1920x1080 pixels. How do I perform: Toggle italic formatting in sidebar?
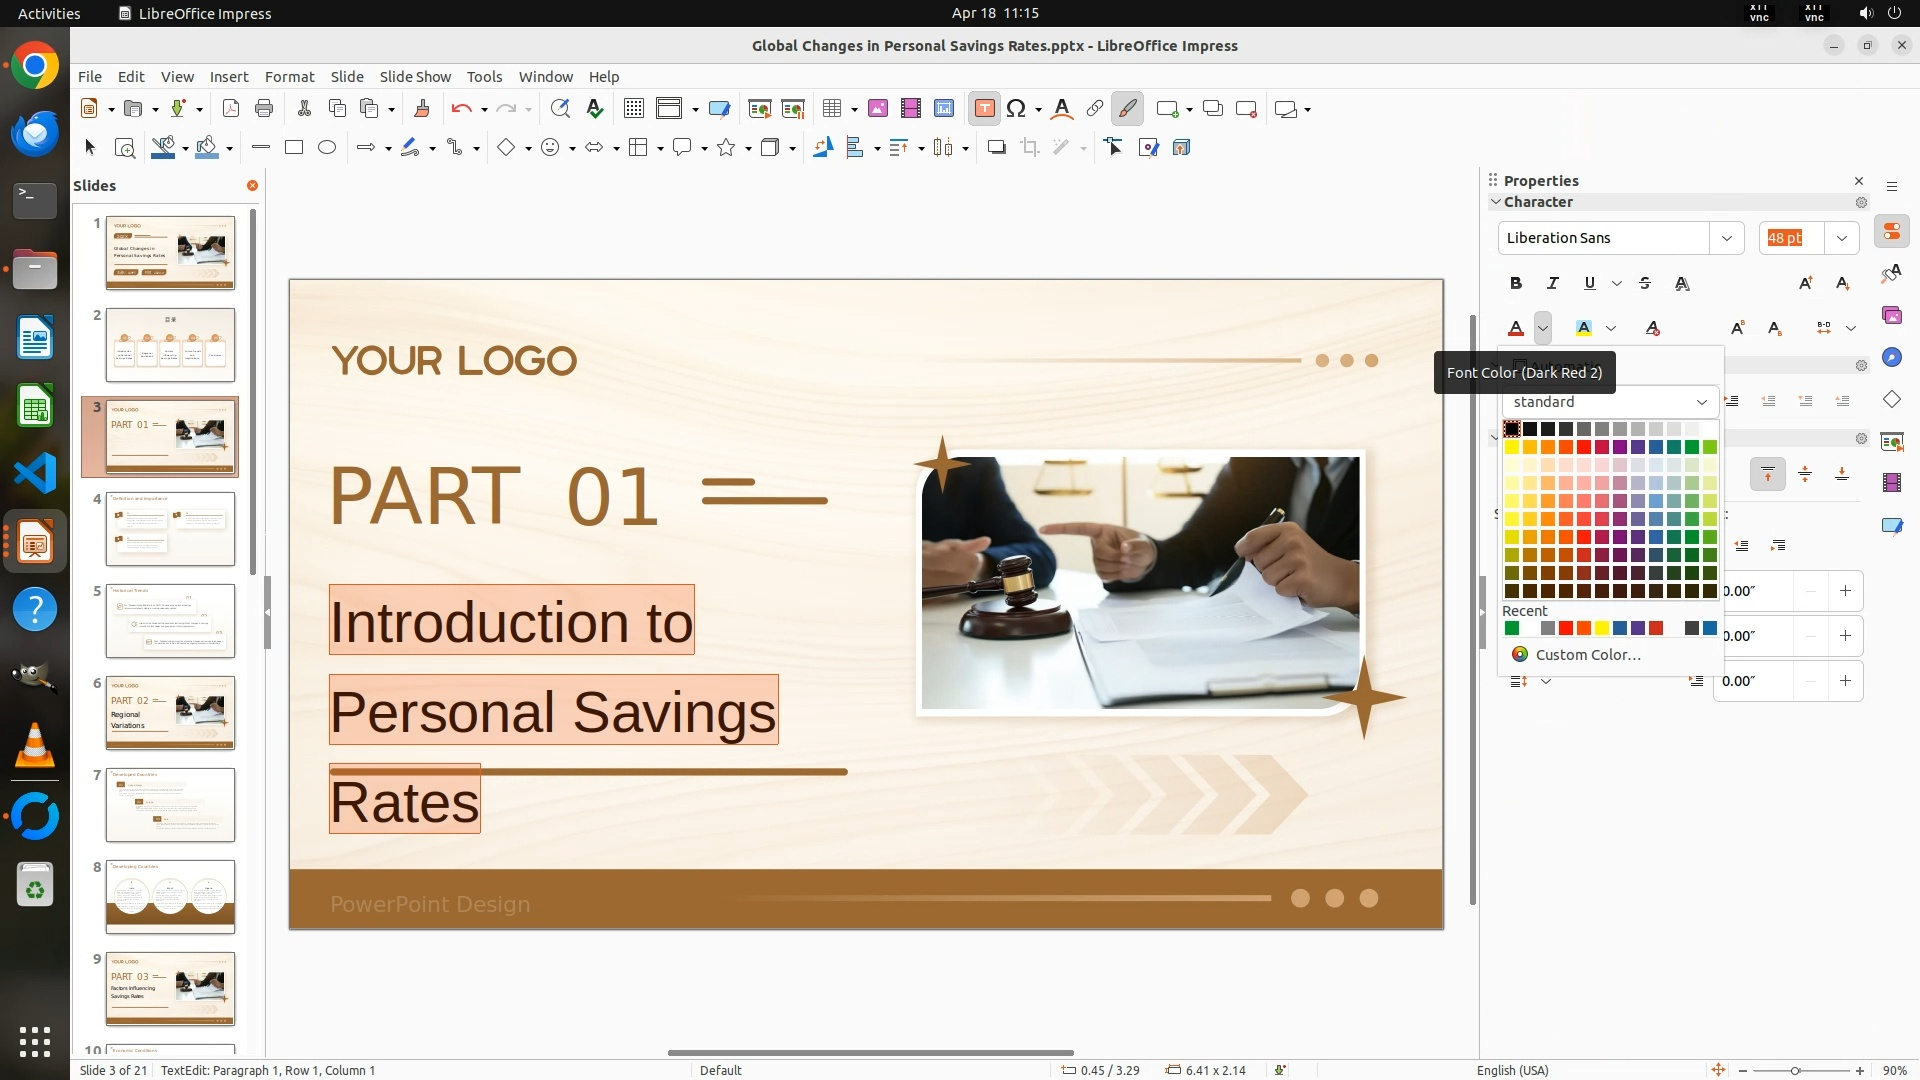point(1553,284)
